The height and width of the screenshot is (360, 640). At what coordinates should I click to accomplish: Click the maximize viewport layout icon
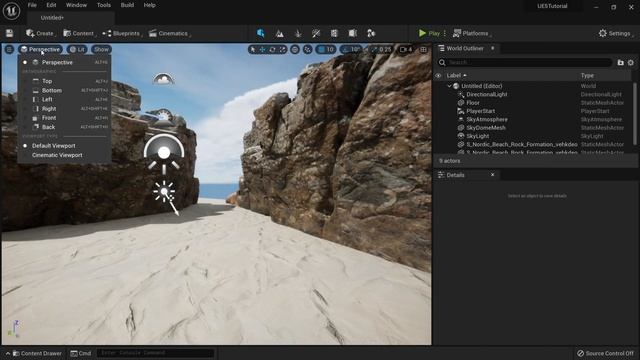coord(423,49)
